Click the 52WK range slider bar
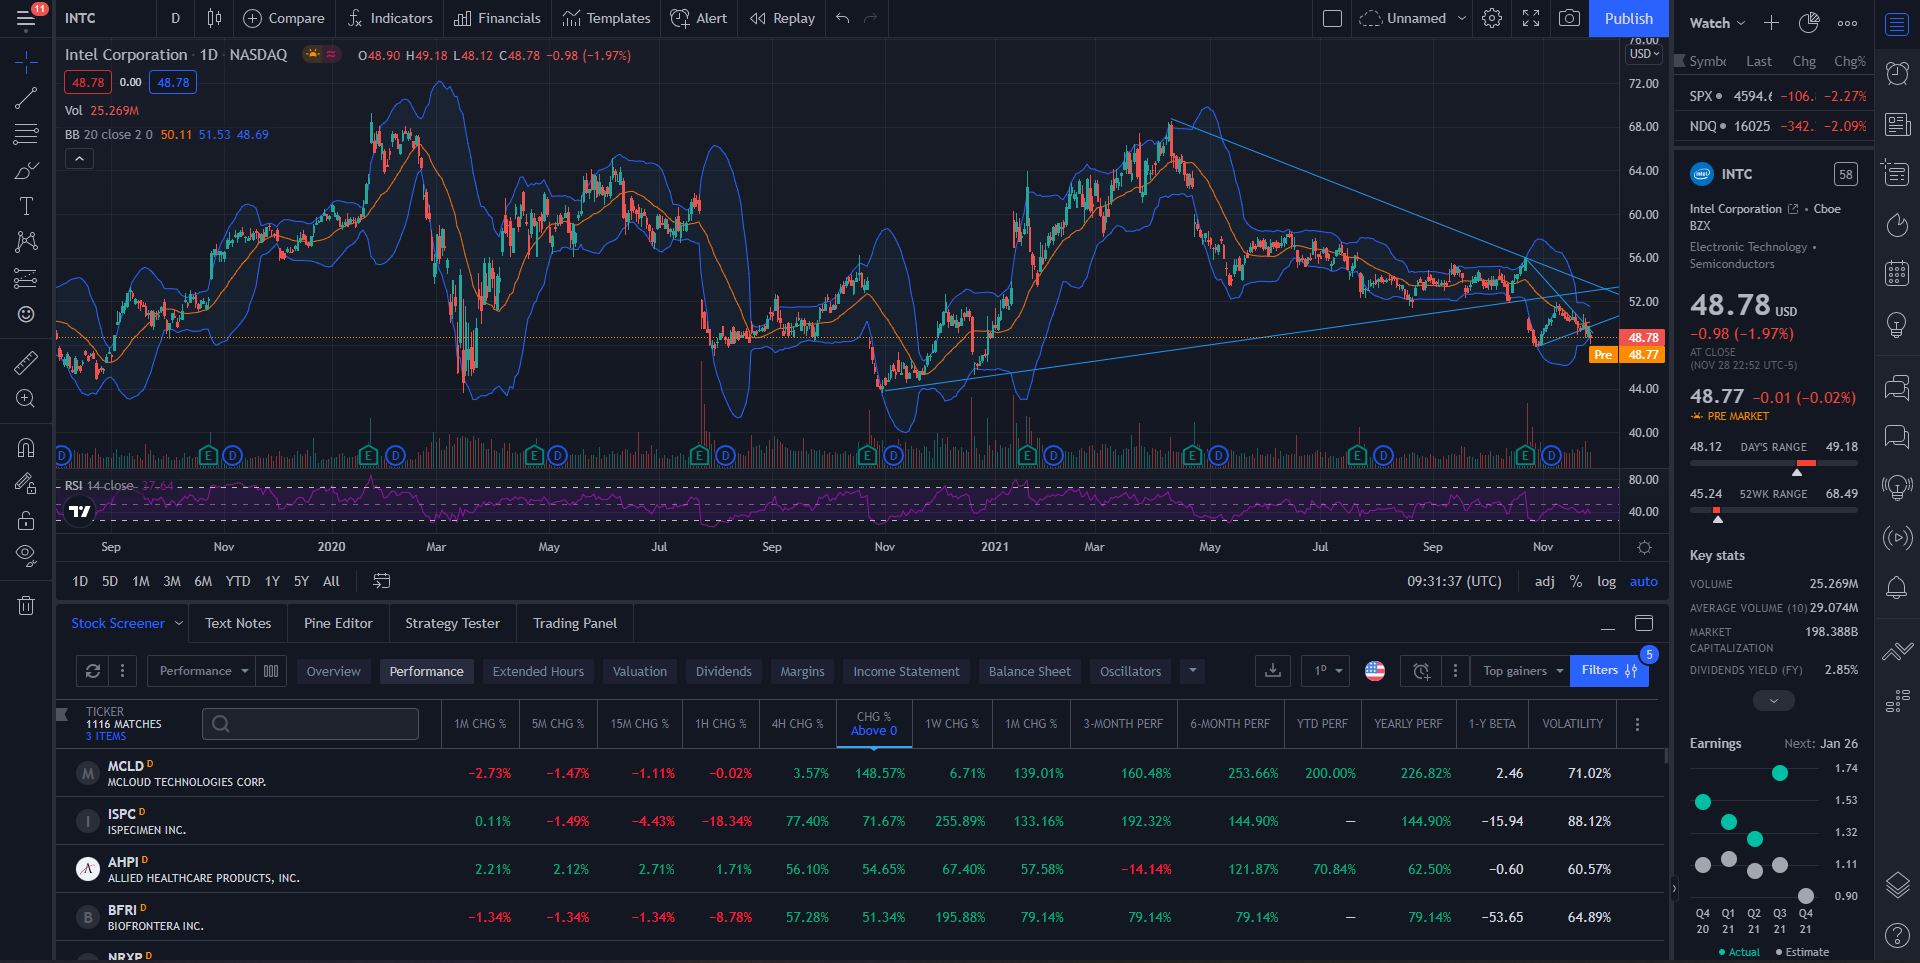 (1774, 510)
